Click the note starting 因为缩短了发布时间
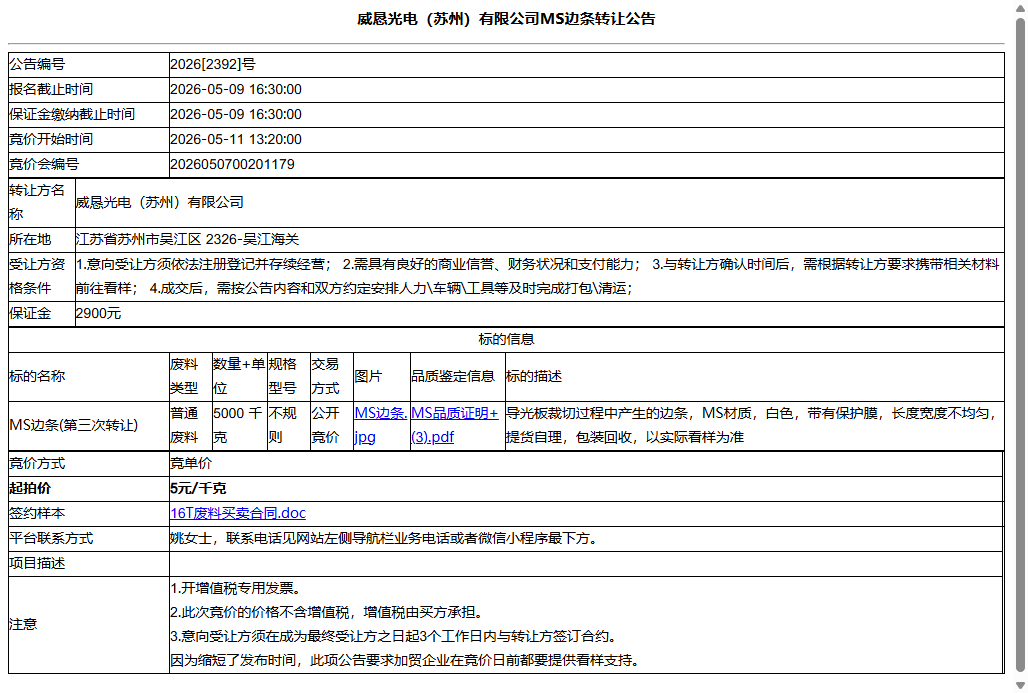Viewport: 1028px width, 693px height. pos(405,660)
